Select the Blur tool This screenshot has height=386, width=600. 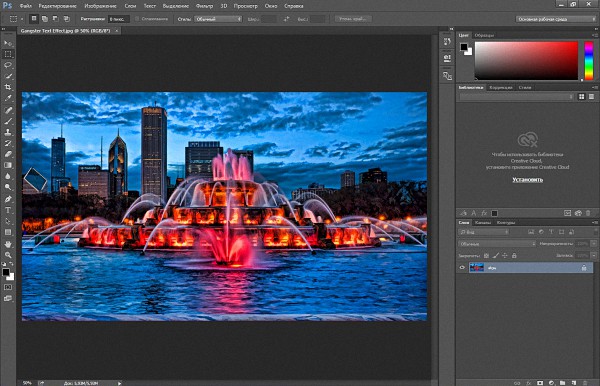pyautogui.click(x=8, y=177)
